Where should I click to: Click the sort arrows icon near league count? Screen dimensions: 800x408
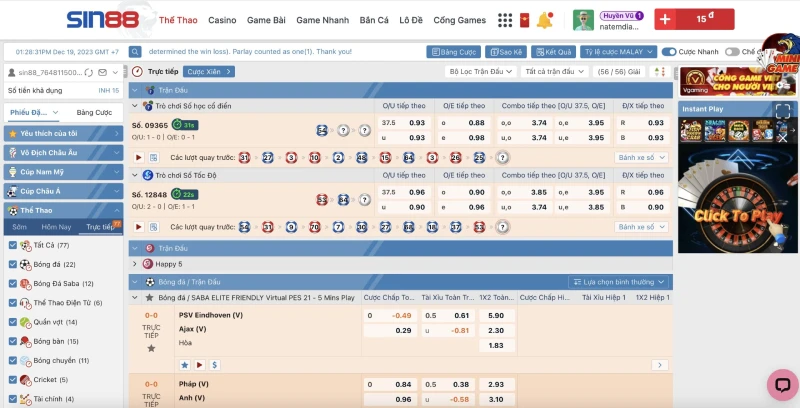pos(660,72)
